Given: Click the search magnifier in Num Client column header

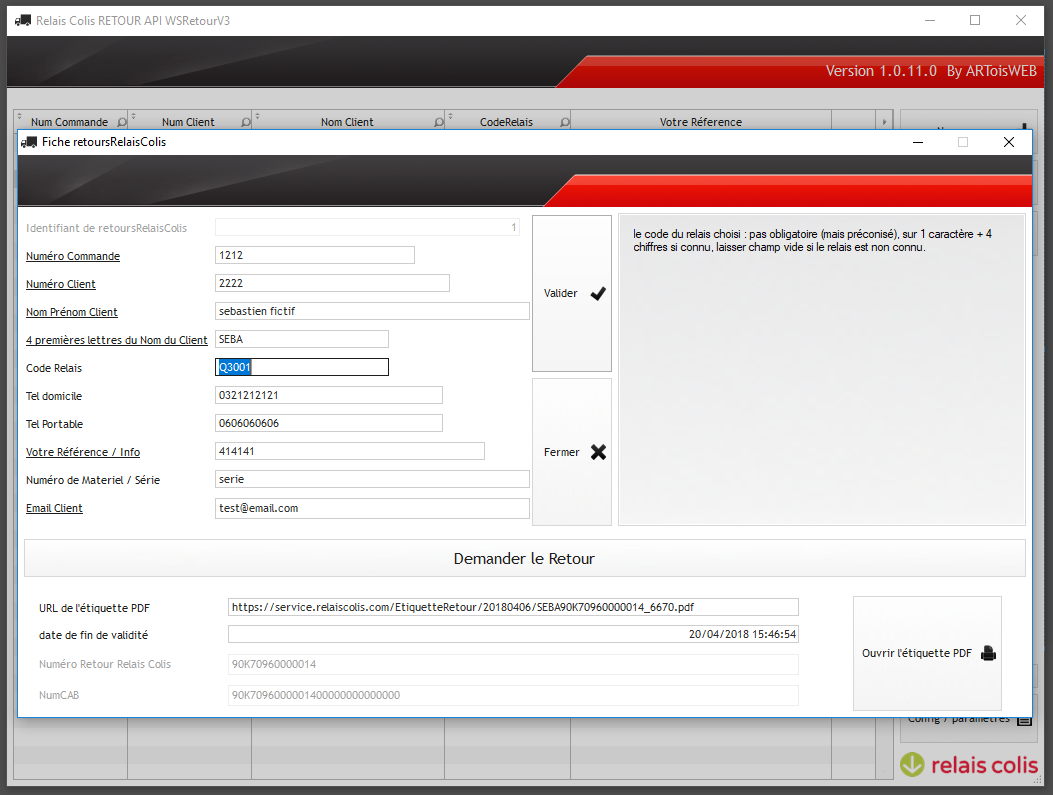Looking at the screenshot, I should (x=246, y=122).
